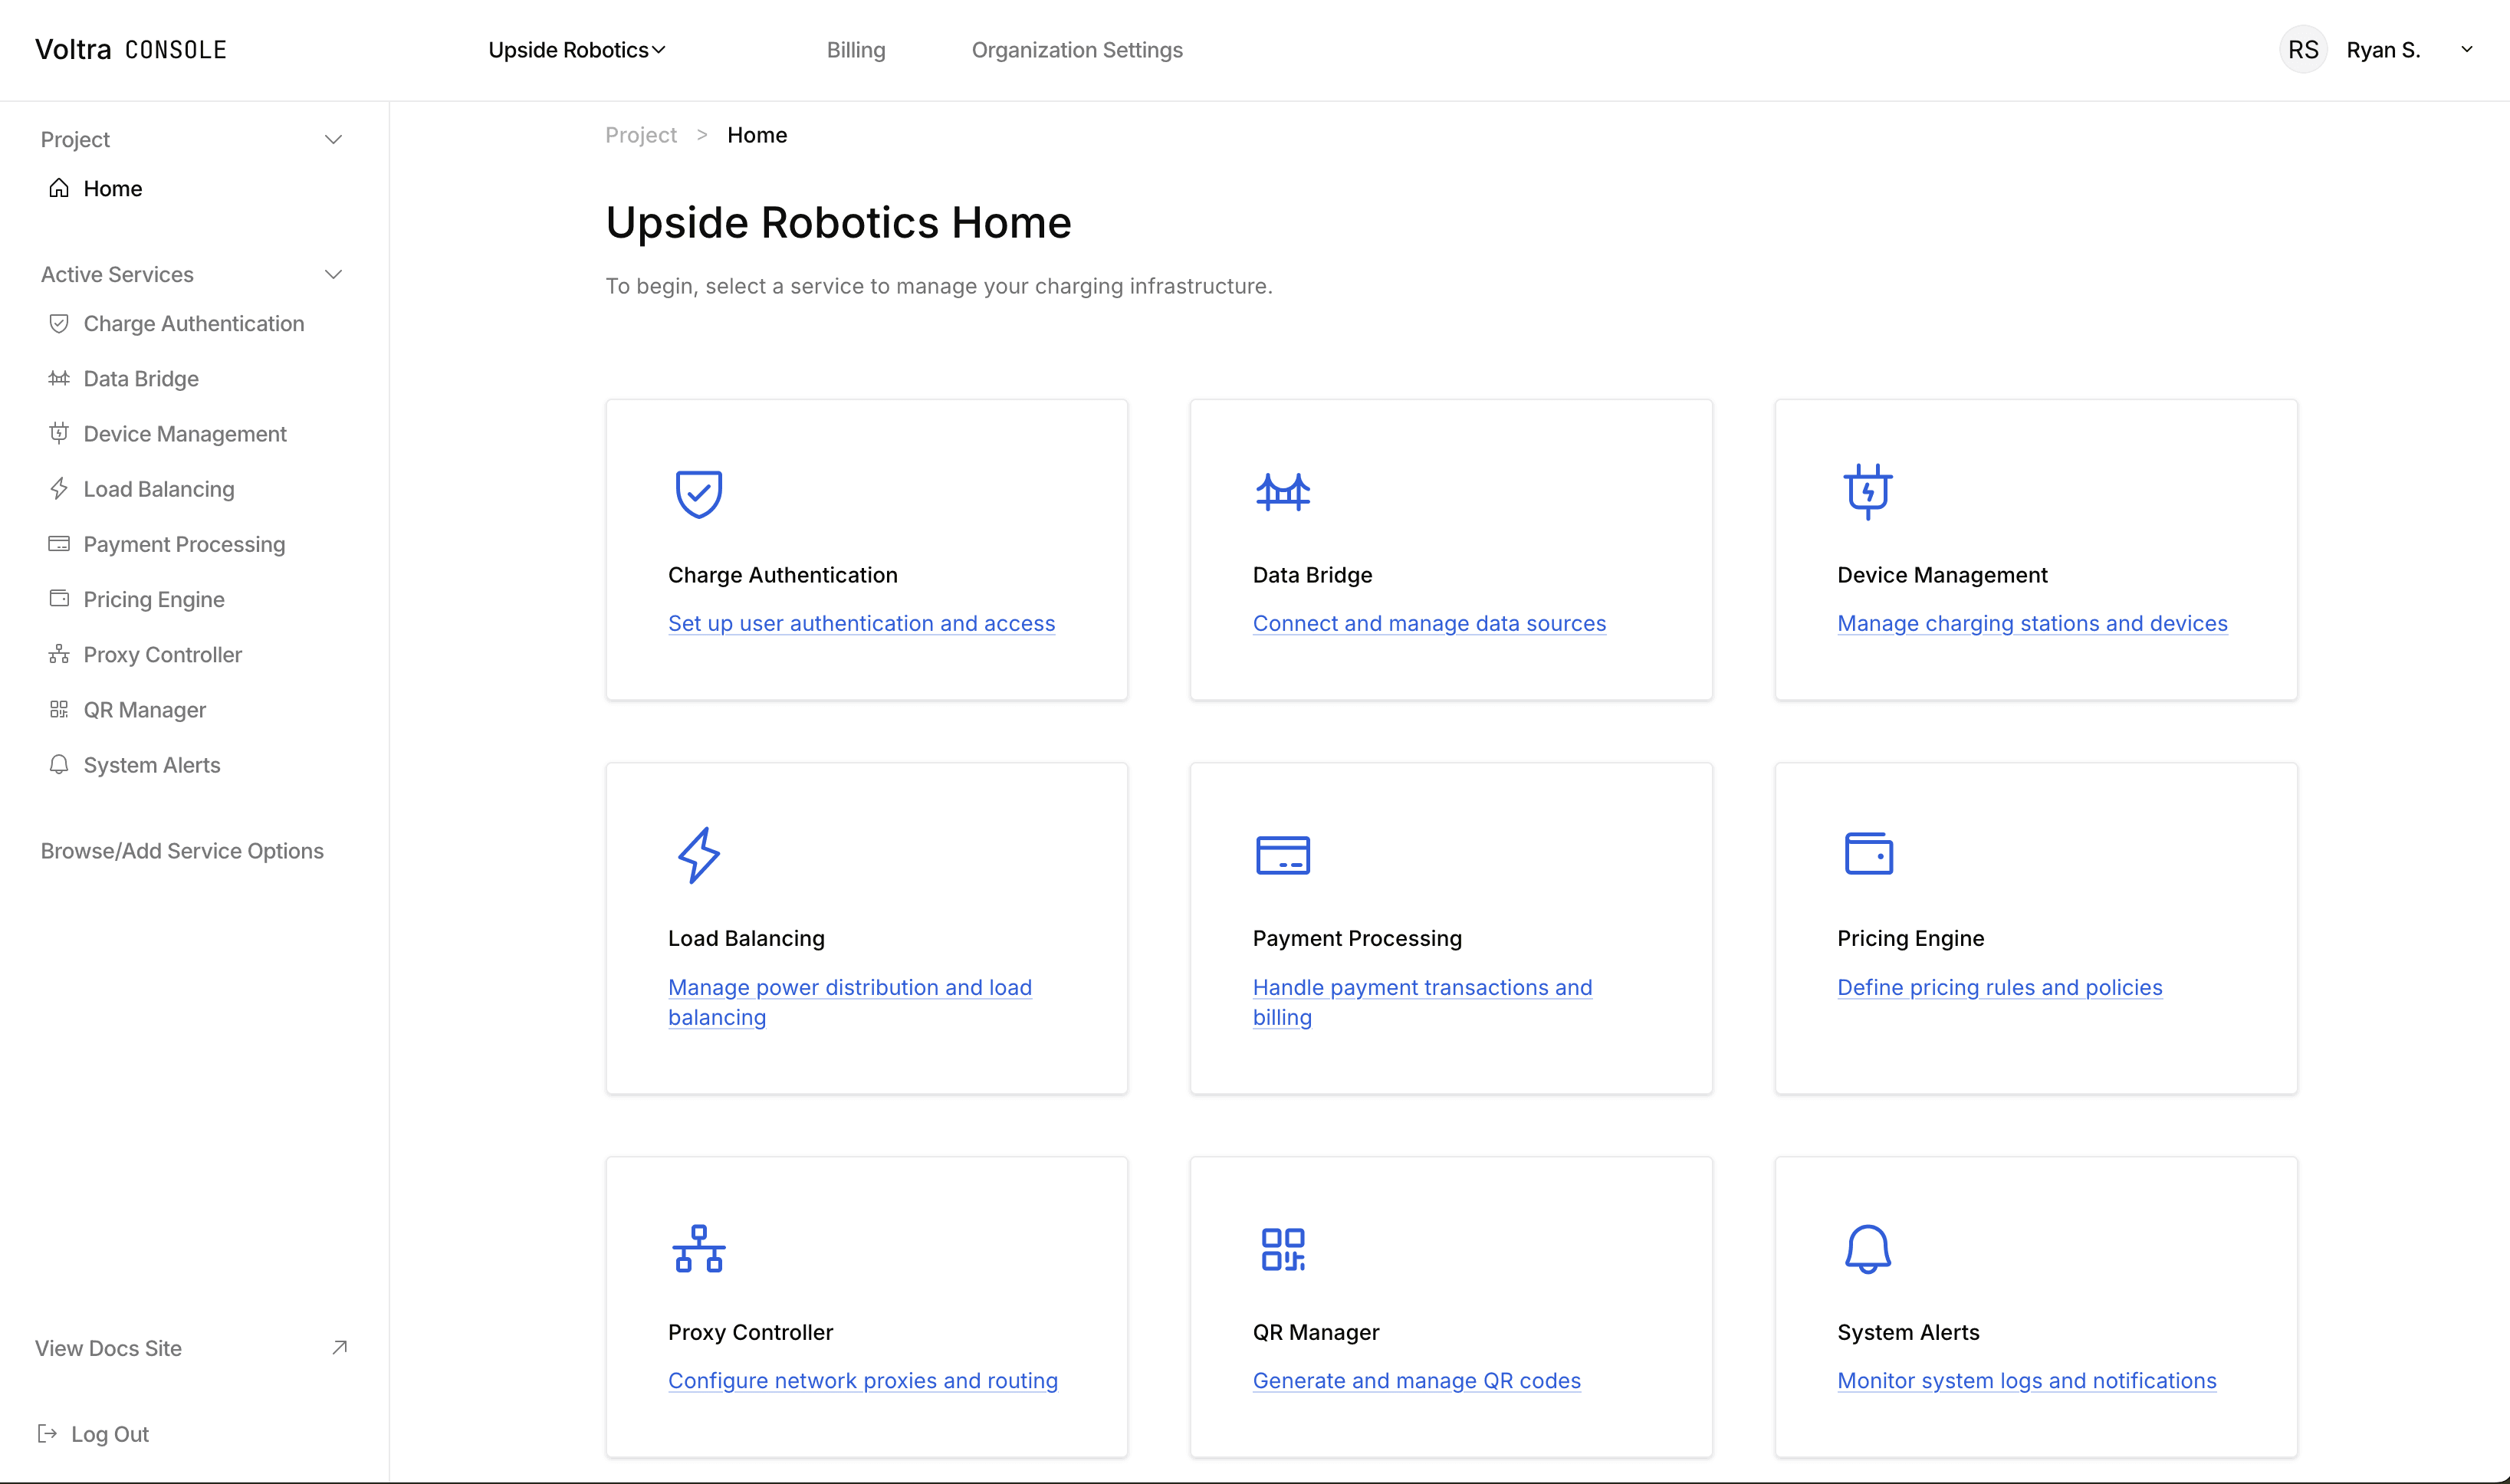Image resolution: width=2510 pixels, height=1484 pixels.
Task: Click the shield icon on Charge Authentication card
Action: 698,493
